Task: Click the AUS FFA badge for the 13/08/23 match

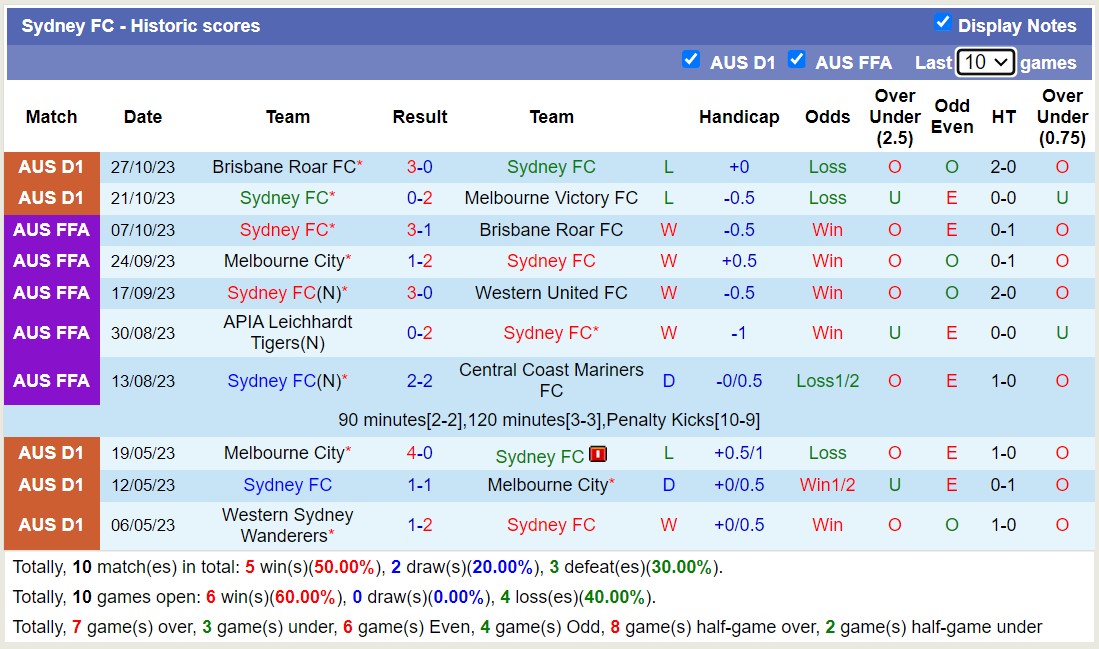Action: 51,380
